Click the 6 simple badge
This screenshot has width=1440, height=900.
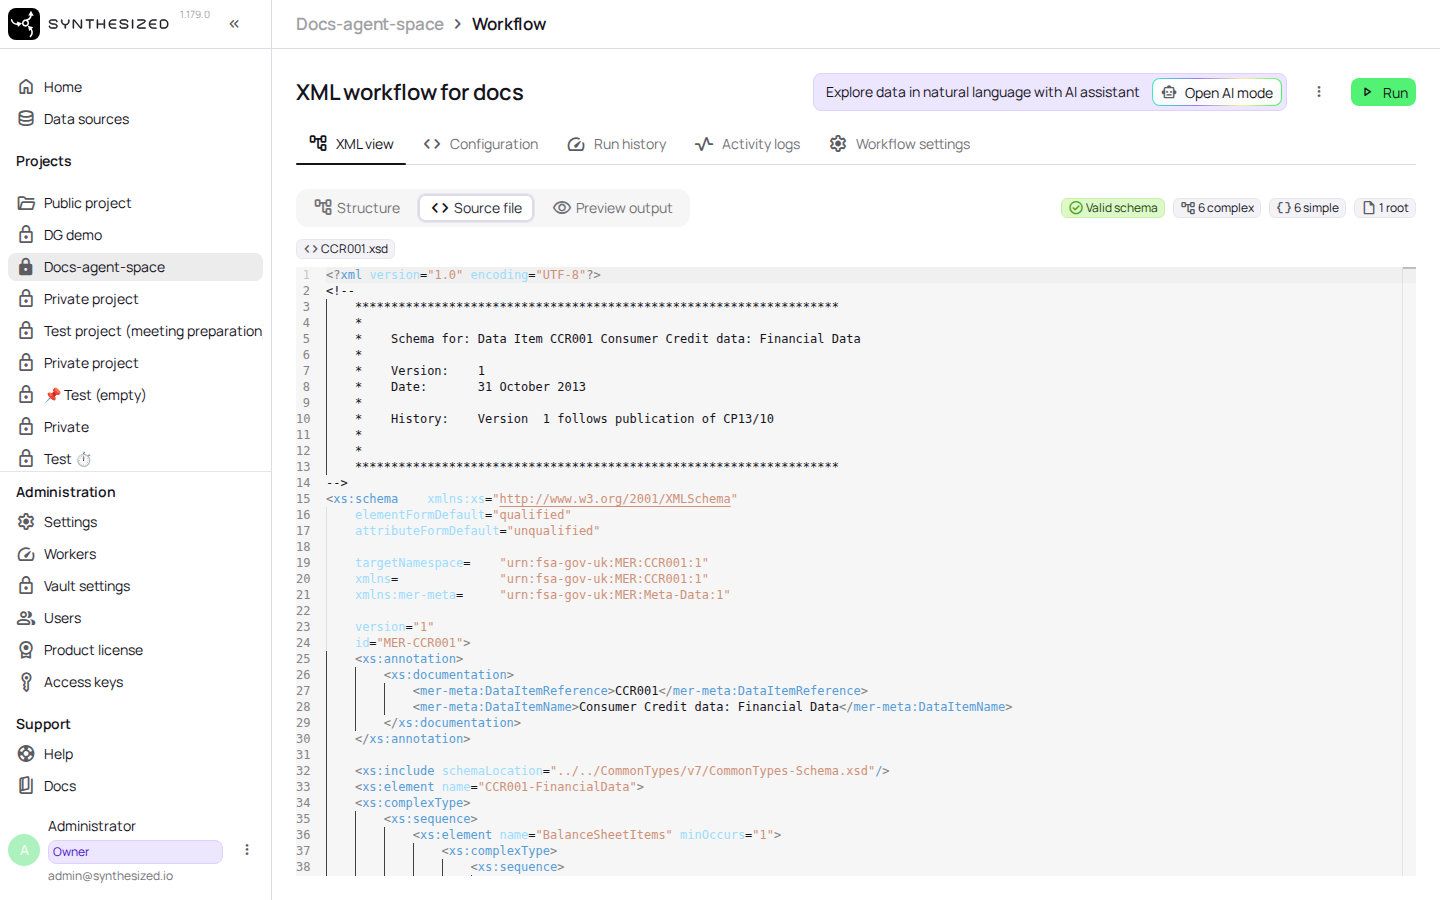(1308, 208)
